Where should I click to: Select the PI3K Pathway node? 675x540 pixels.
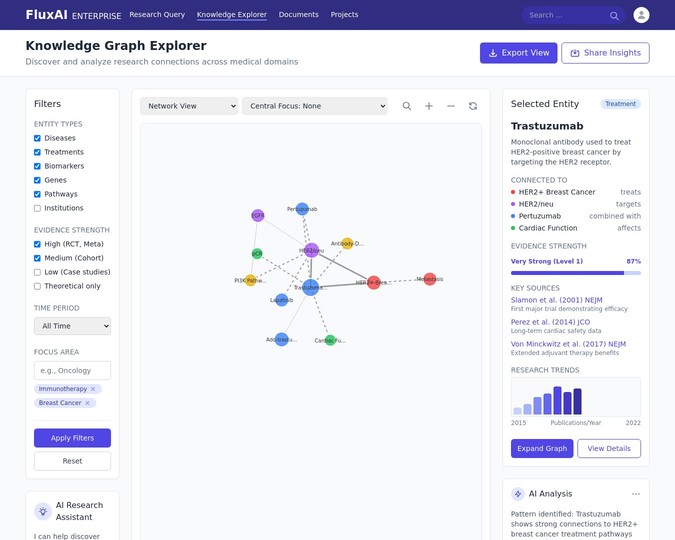point(250,280)
